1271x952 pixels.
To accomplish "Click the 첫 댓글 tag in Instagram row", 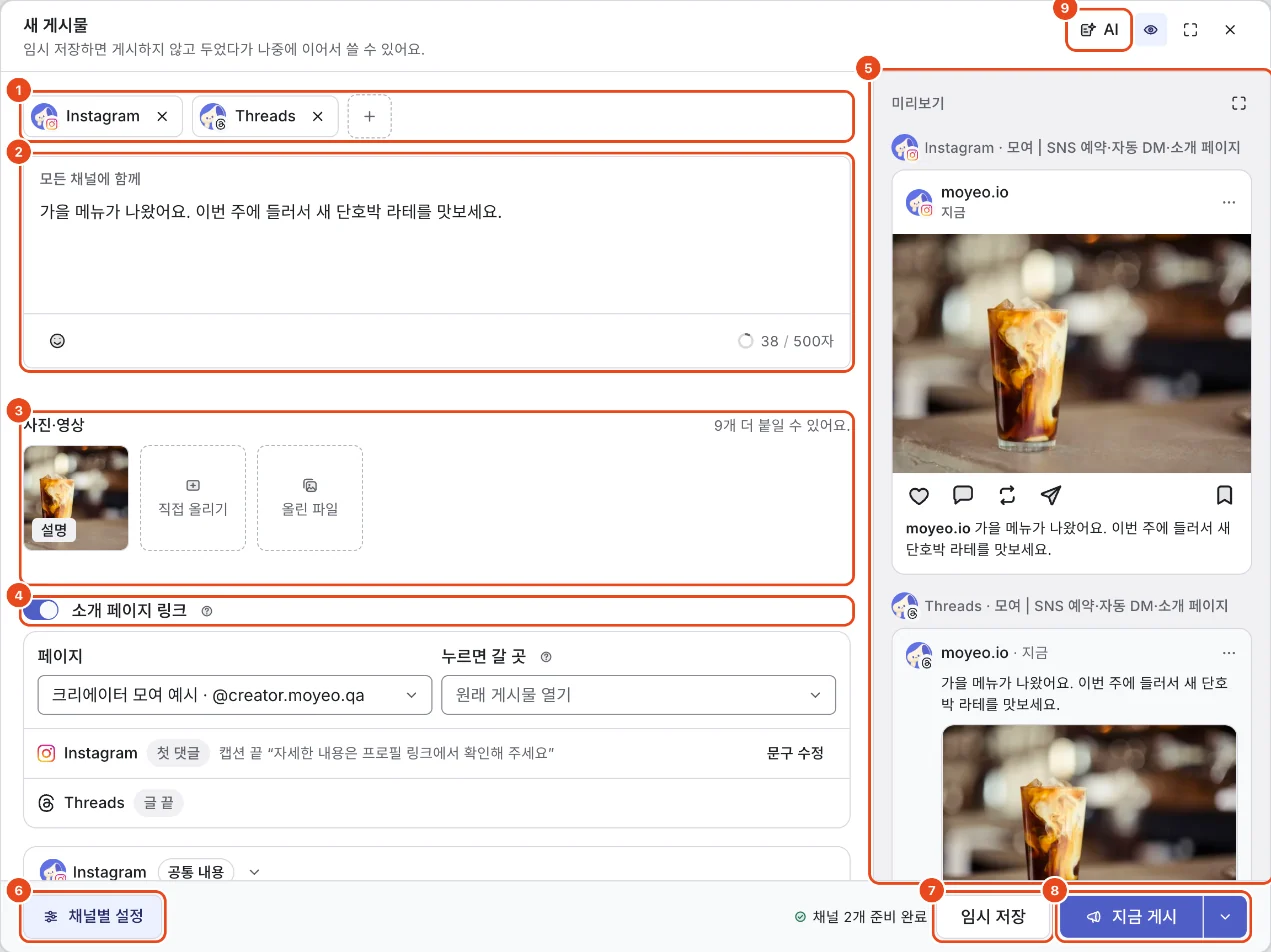I will [x=178, y=753].
